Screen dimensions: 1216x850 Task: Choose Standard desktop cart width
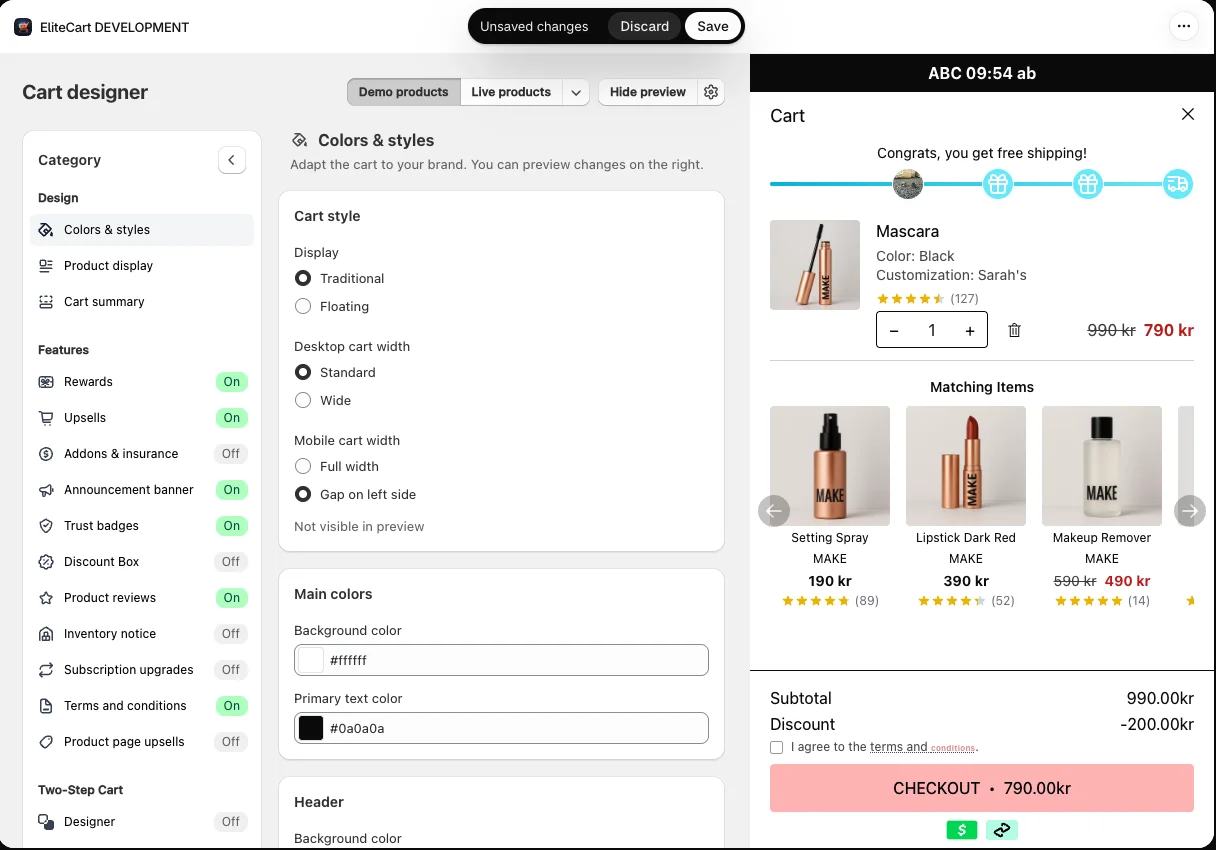click(x=303, y=372)
